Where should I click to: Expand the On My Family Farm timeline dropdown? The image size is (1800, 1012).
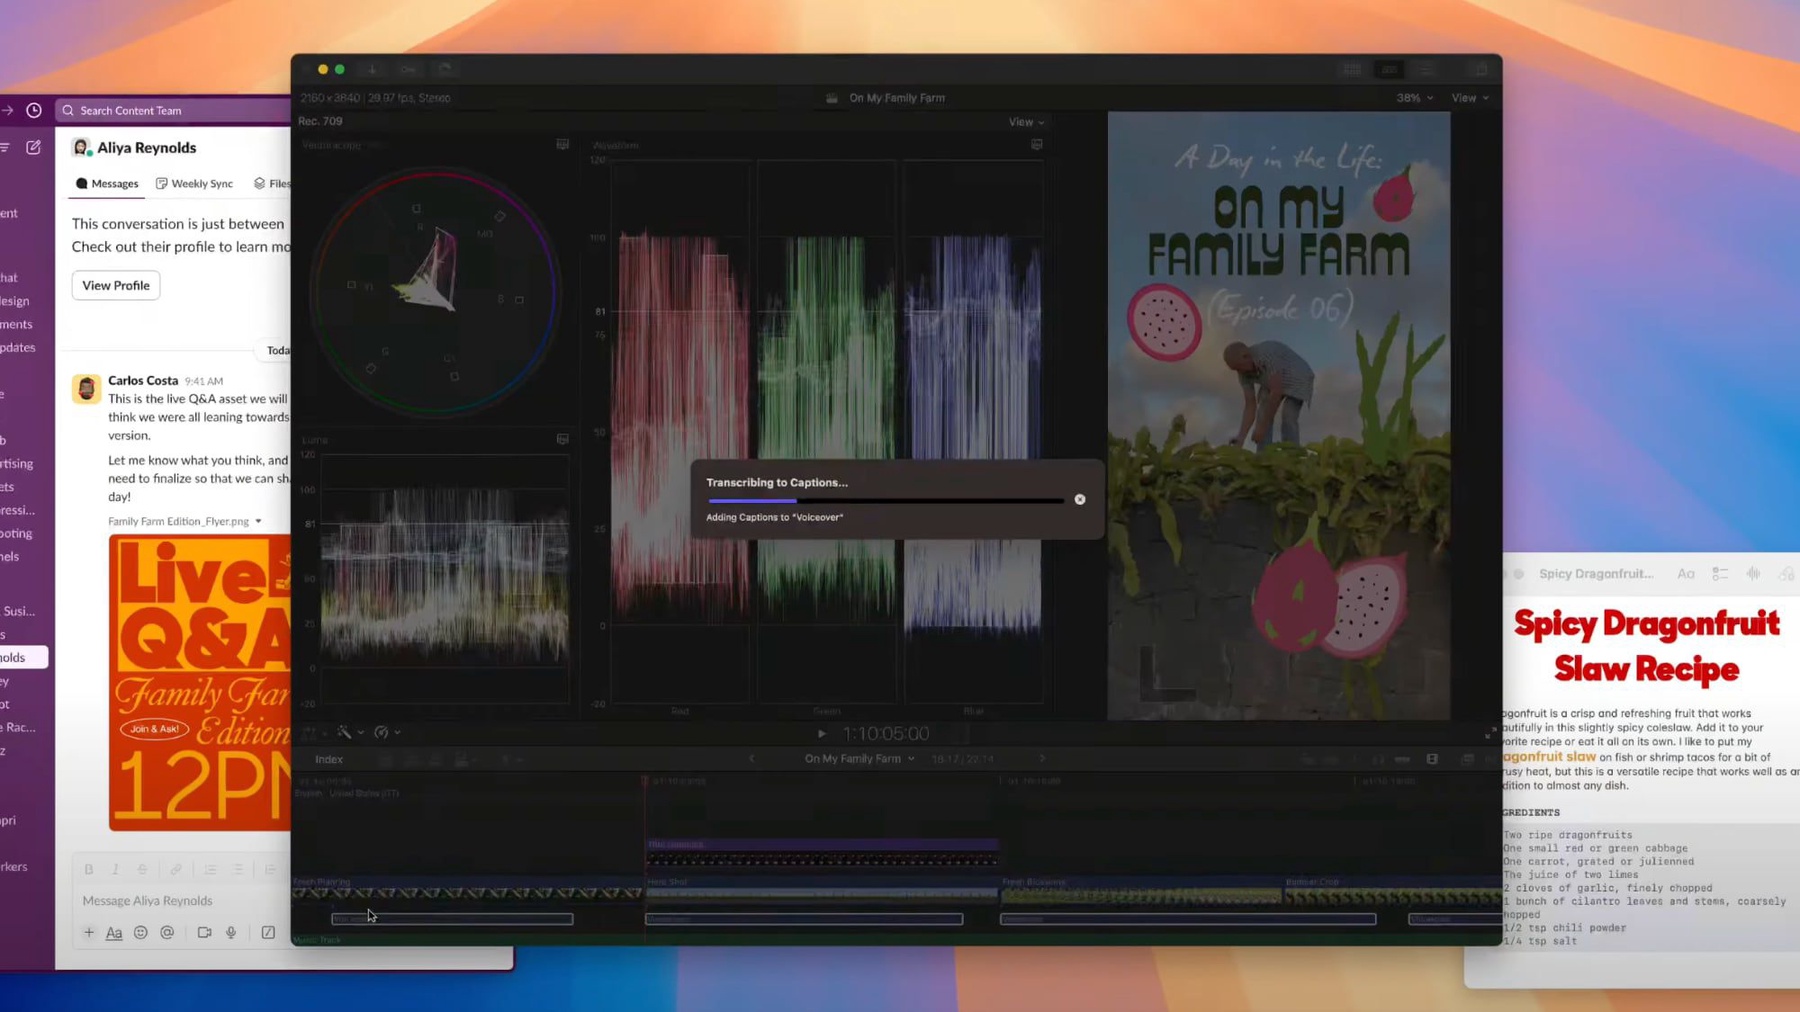(857, 758)
